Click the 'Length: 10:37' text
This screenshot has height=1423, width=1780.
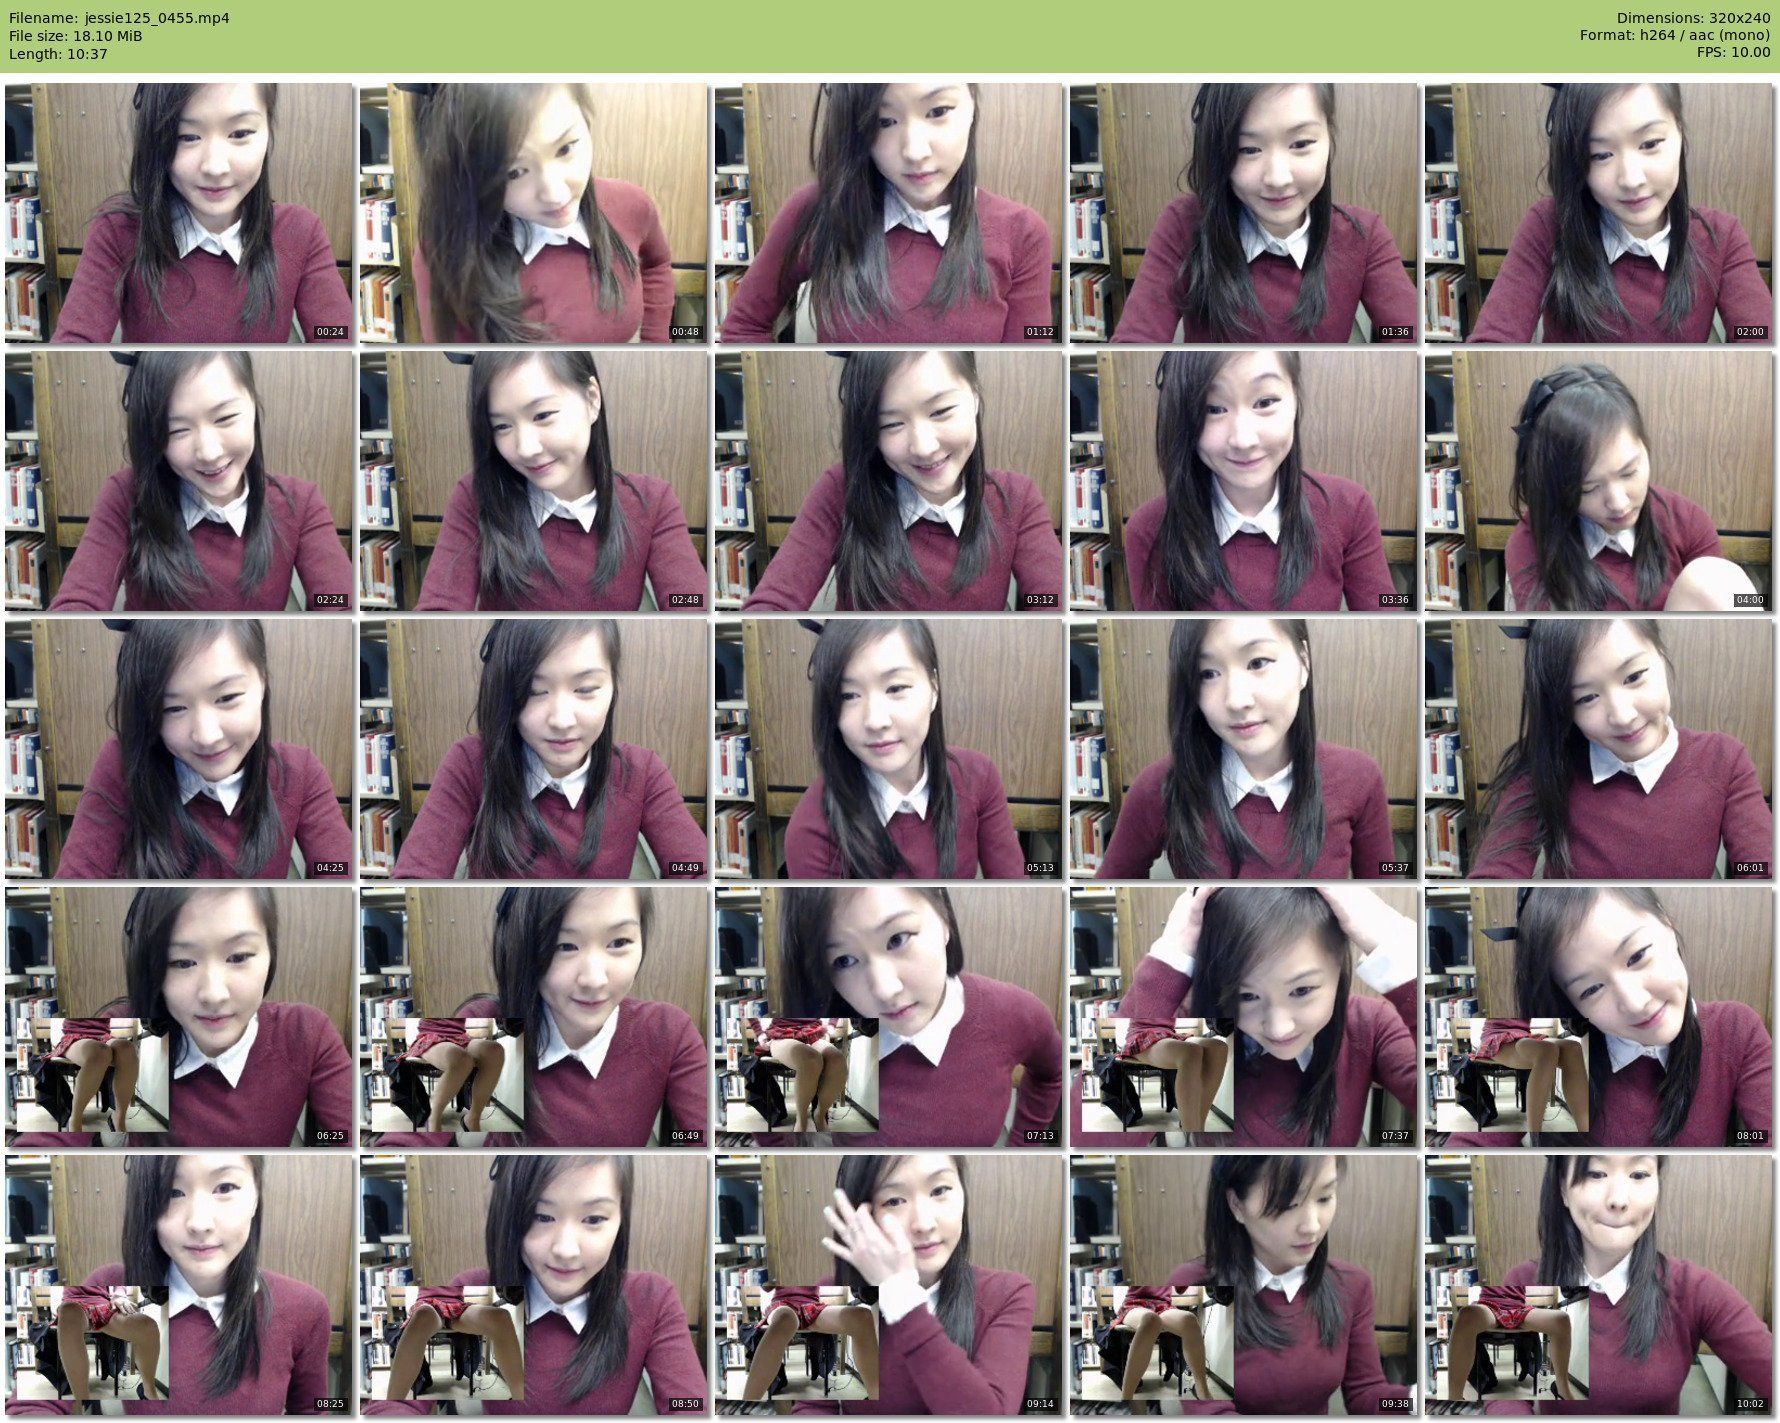click(x=58, y=54)
